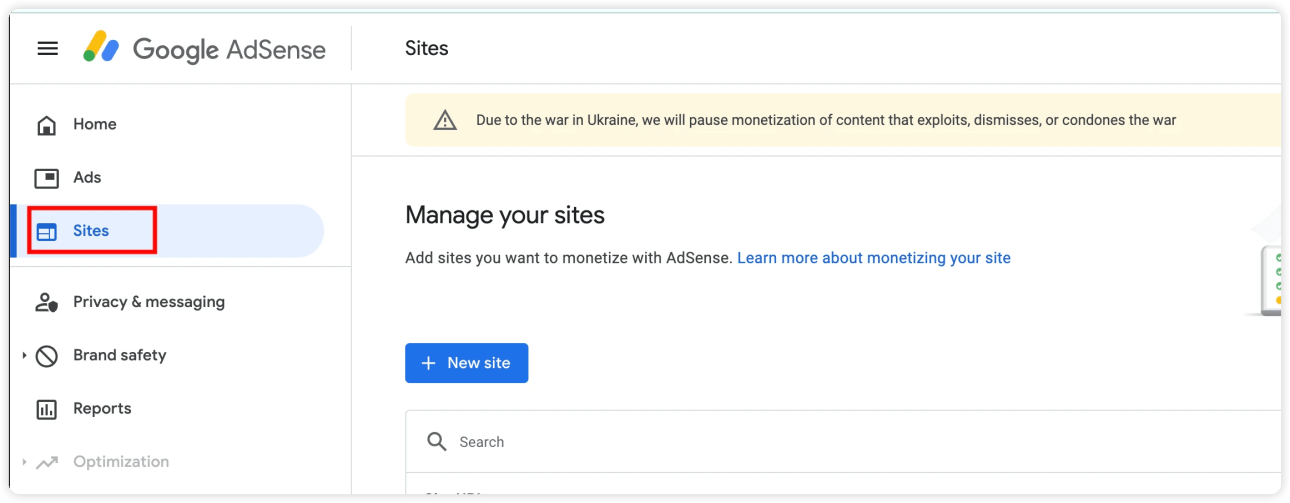Click the magnifier search icon
The width and height of the screenshot is (1290, 503).
(x=437, y=442)
